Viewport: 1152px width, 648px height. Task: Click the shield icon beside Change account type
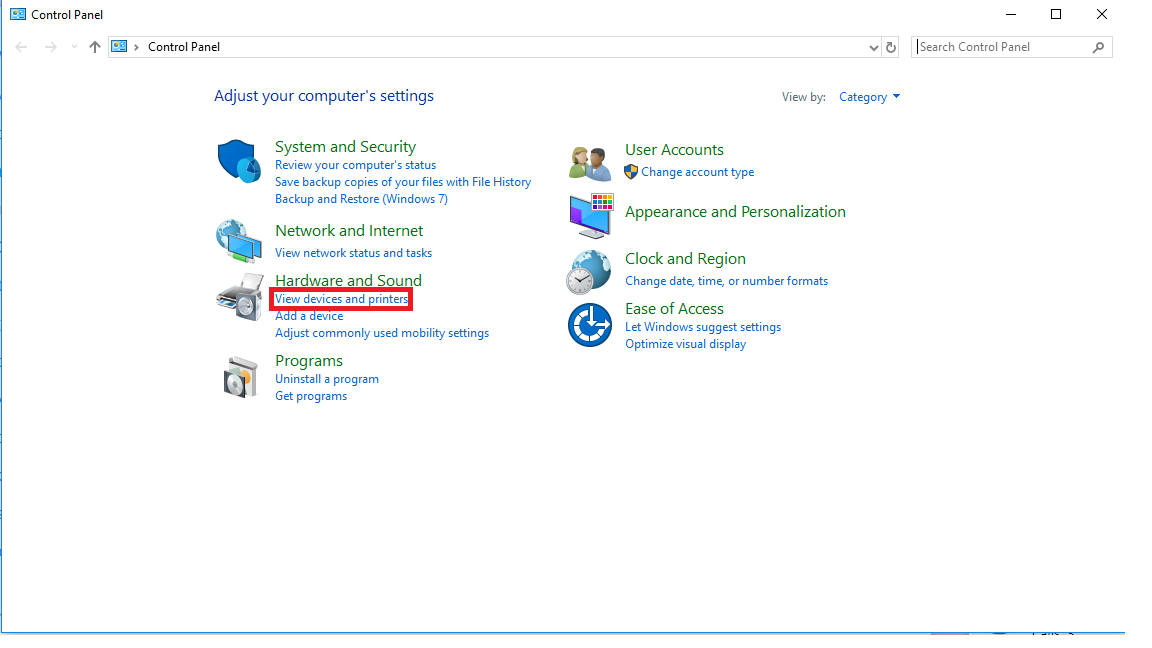tap(631, 172)
